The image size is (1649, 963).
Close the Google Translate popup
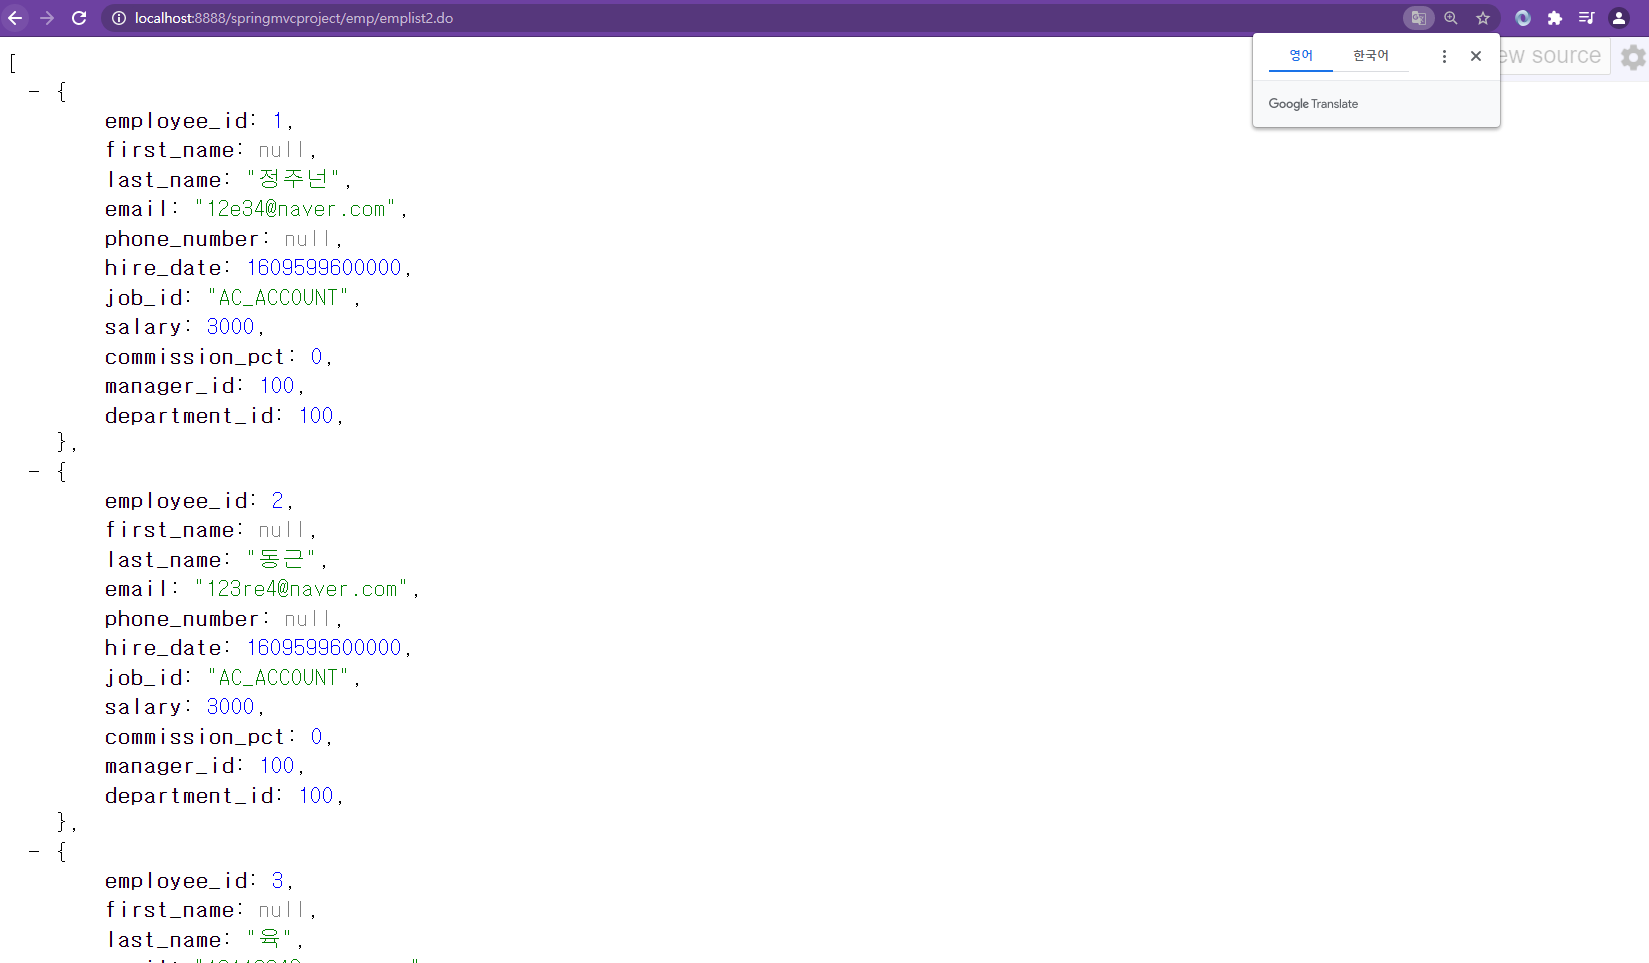[1476, 56]
